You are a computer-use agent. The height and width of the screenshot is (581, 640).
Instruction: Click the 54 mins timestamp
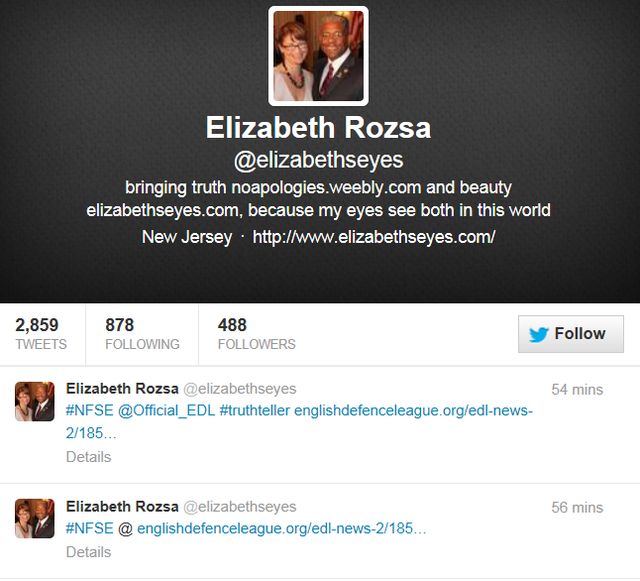coord(577,390)
